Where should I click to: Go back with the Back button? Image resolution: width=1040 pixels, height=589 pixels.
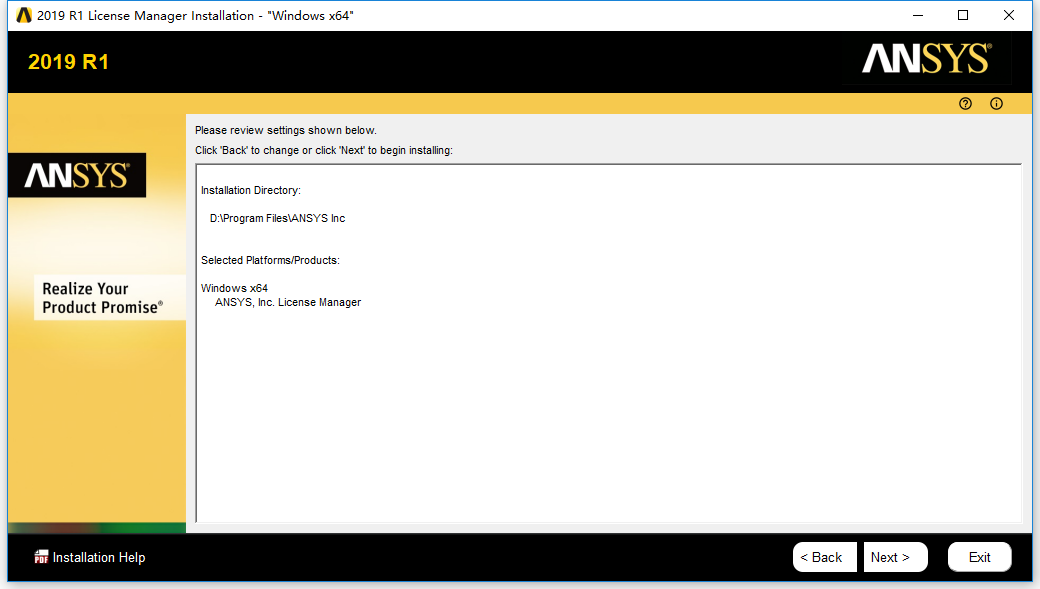pos(824,557)
